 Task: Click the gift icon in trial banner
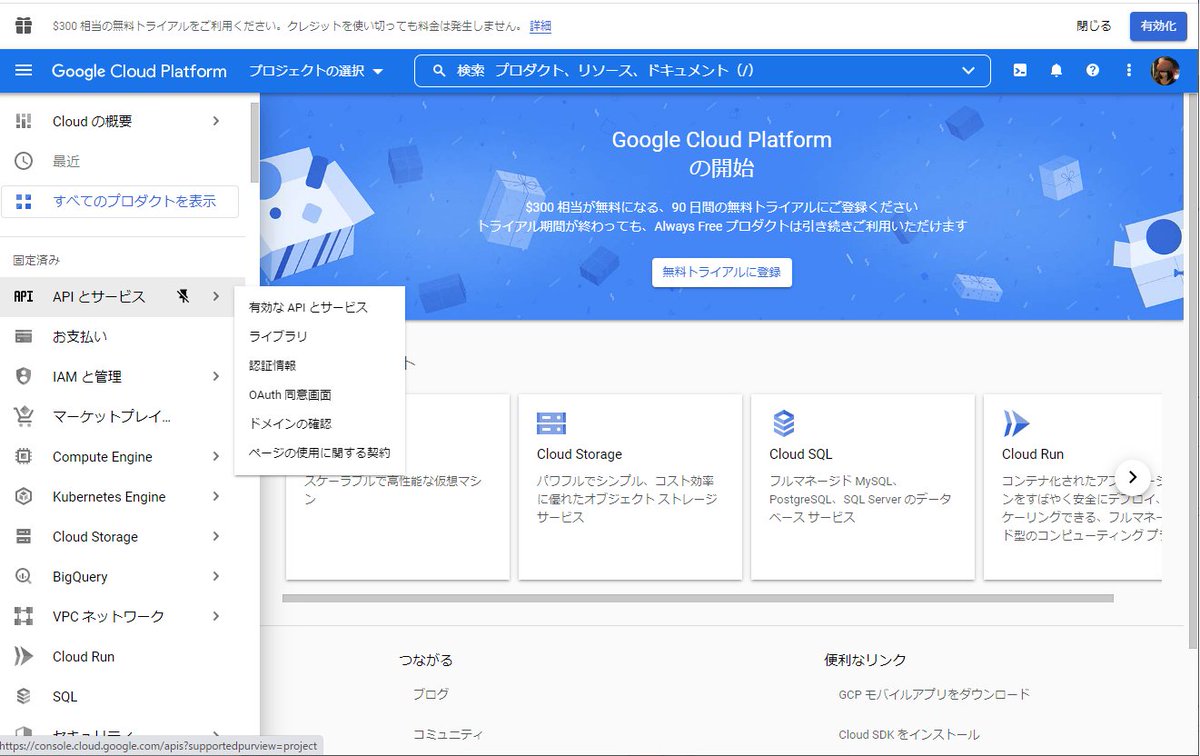tap(24, 25)
